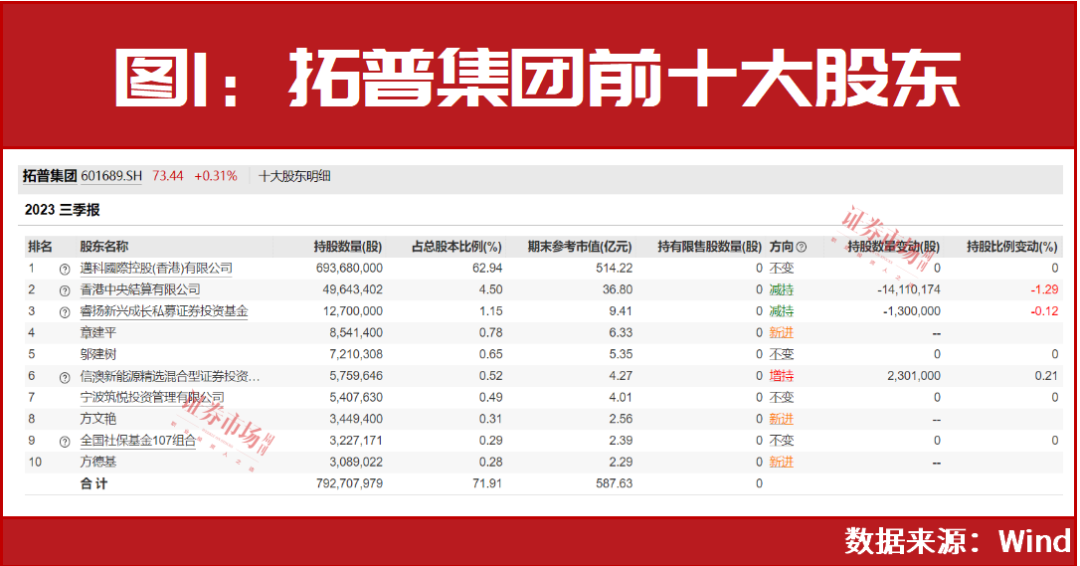Click the 期末参考市值(亿元) column header
Viewport: 1080px width, 566px height.
coord(580,247)
